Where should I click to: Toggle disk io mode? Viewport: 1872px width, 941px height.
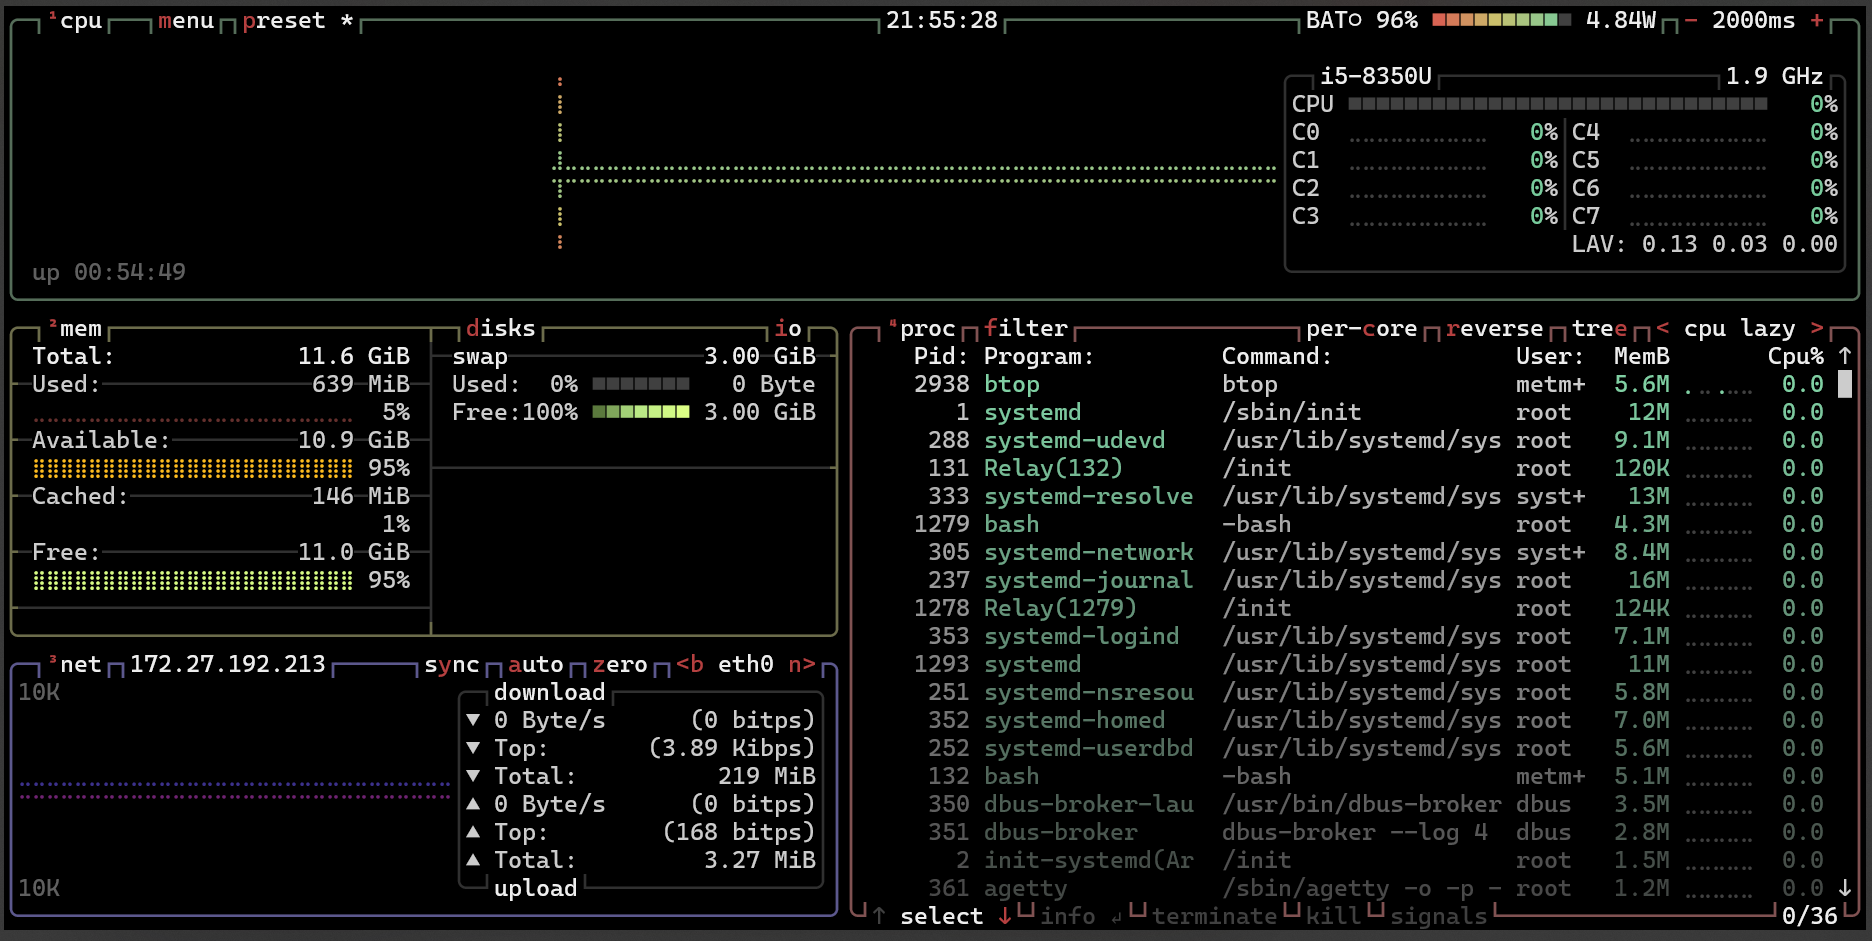click(x=788, y=328)
